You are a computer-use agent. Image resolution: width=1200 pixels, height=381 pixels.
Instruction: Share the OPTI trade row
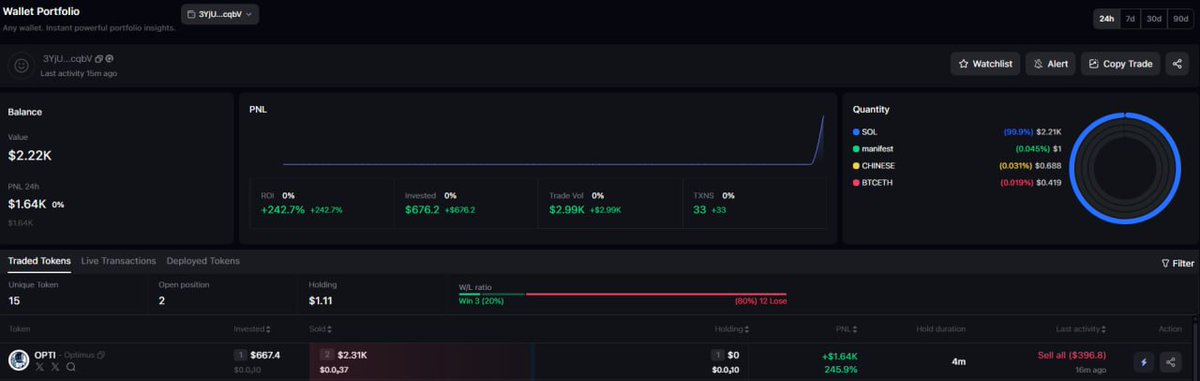point(1171,362)
